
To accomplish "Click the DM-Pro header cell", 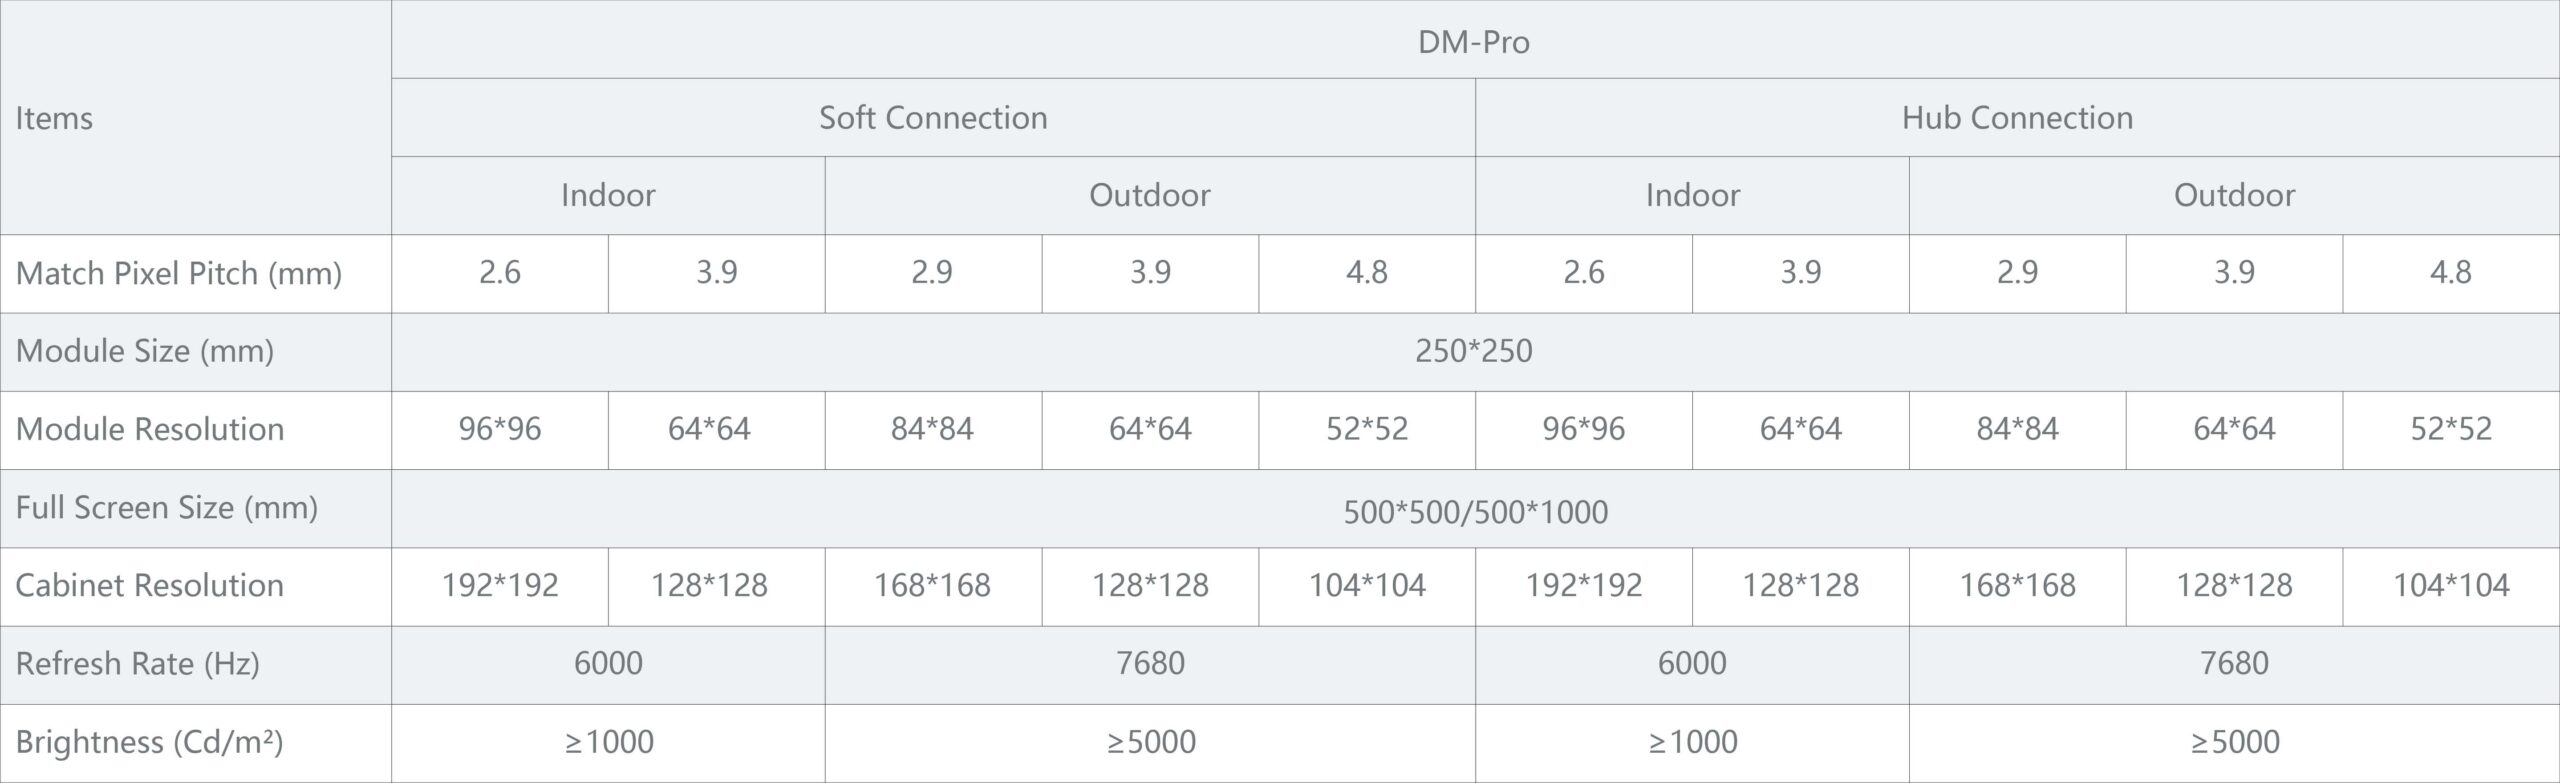I will [1473, 42].
